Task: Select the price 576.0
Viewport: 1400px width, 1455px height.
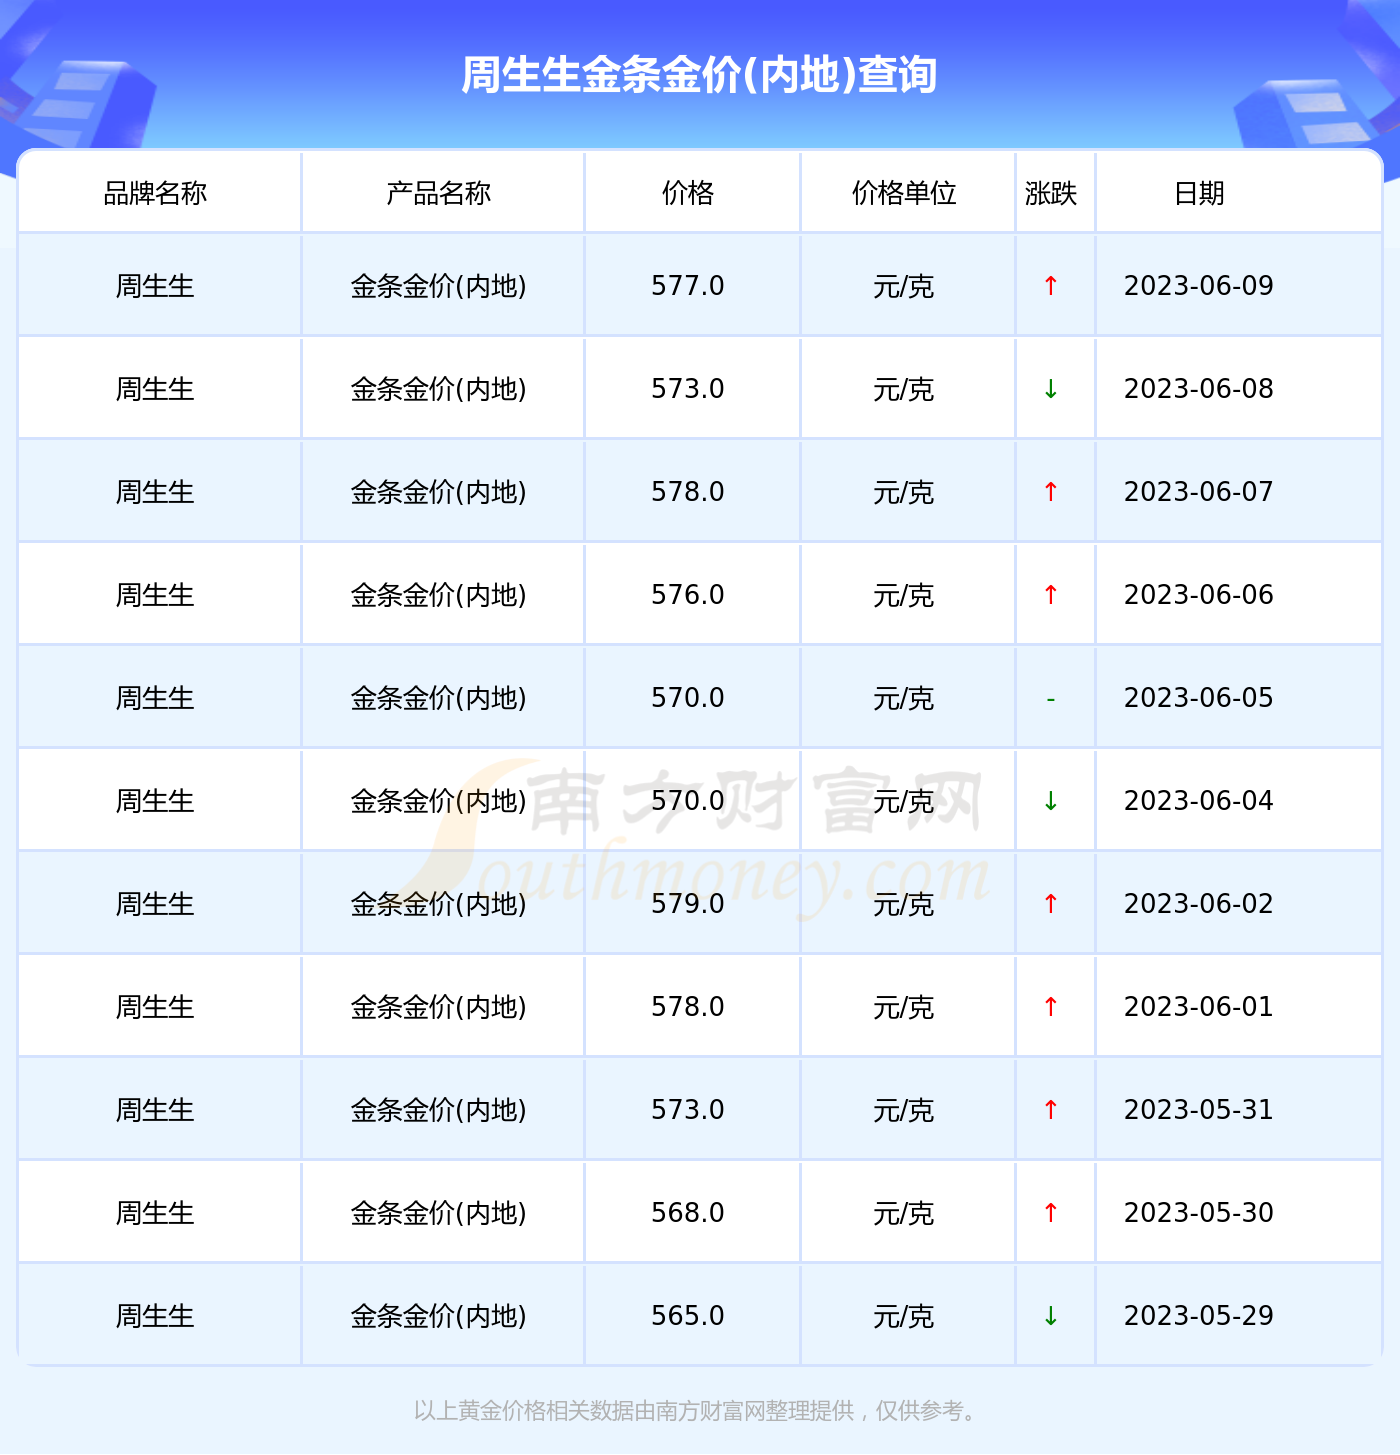Action: click(688, 595)
